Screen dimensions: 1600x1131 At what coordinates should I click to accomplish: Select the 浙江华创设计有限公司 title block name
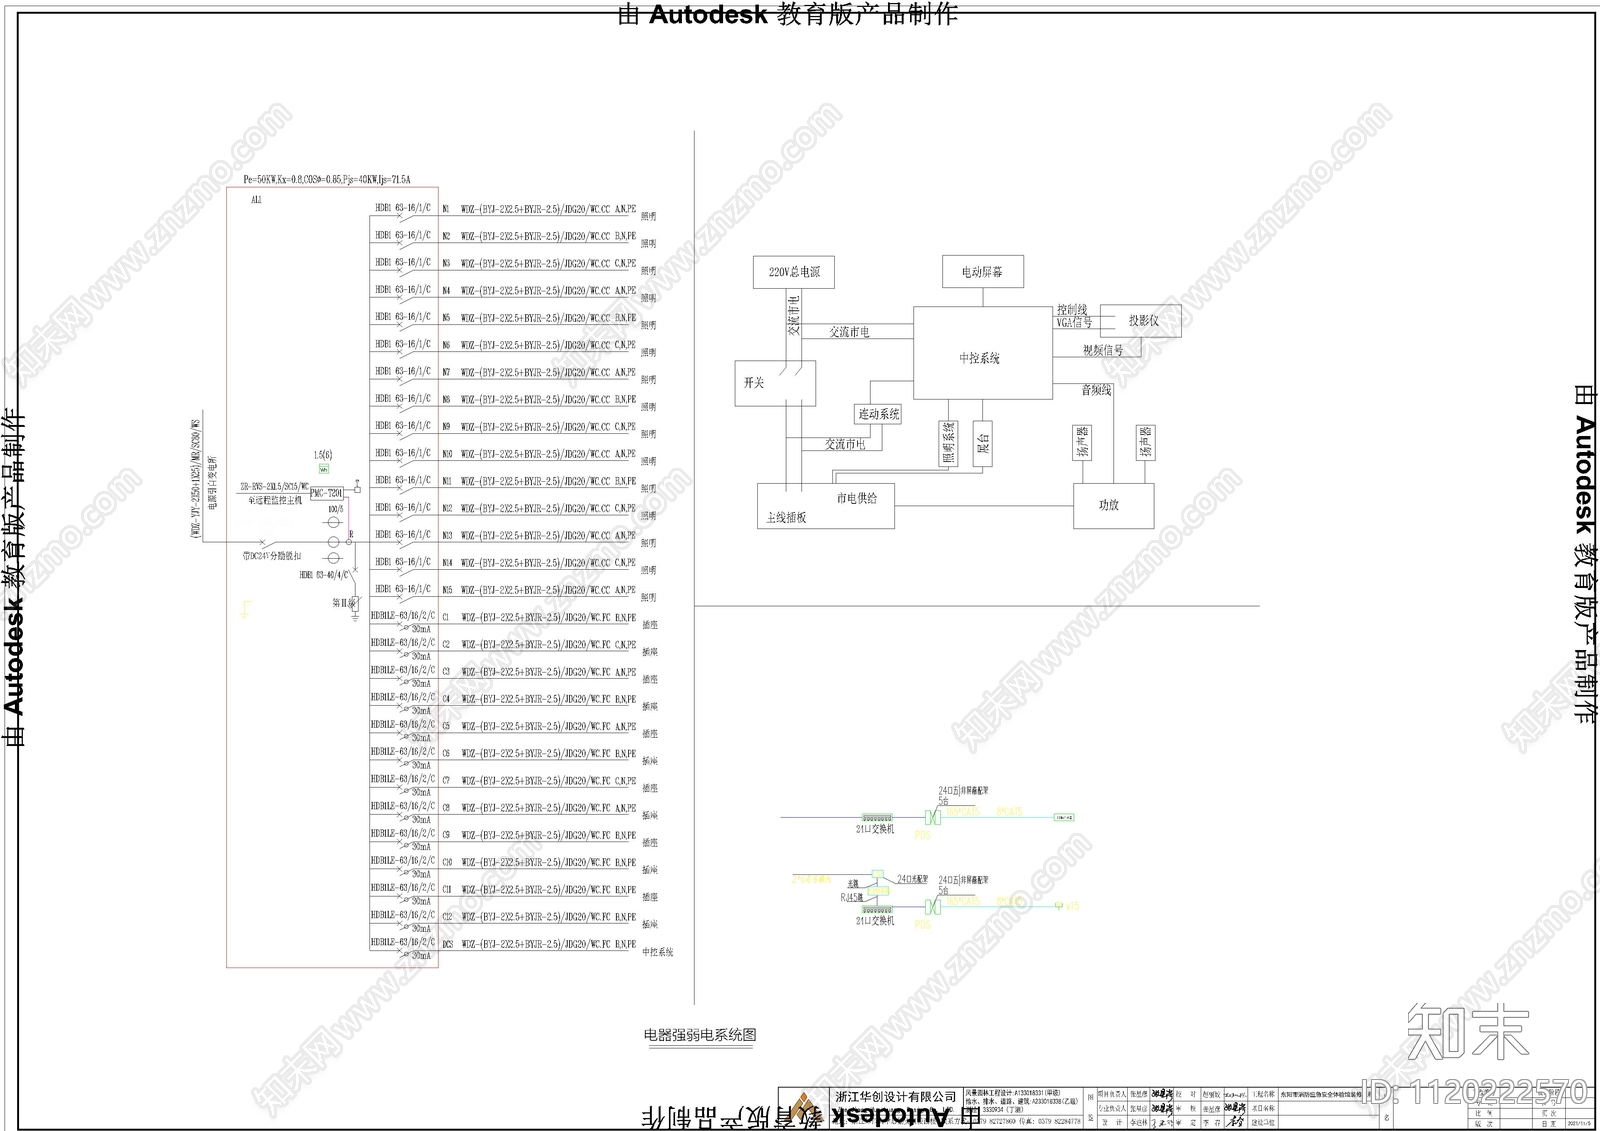point(896,1098)
